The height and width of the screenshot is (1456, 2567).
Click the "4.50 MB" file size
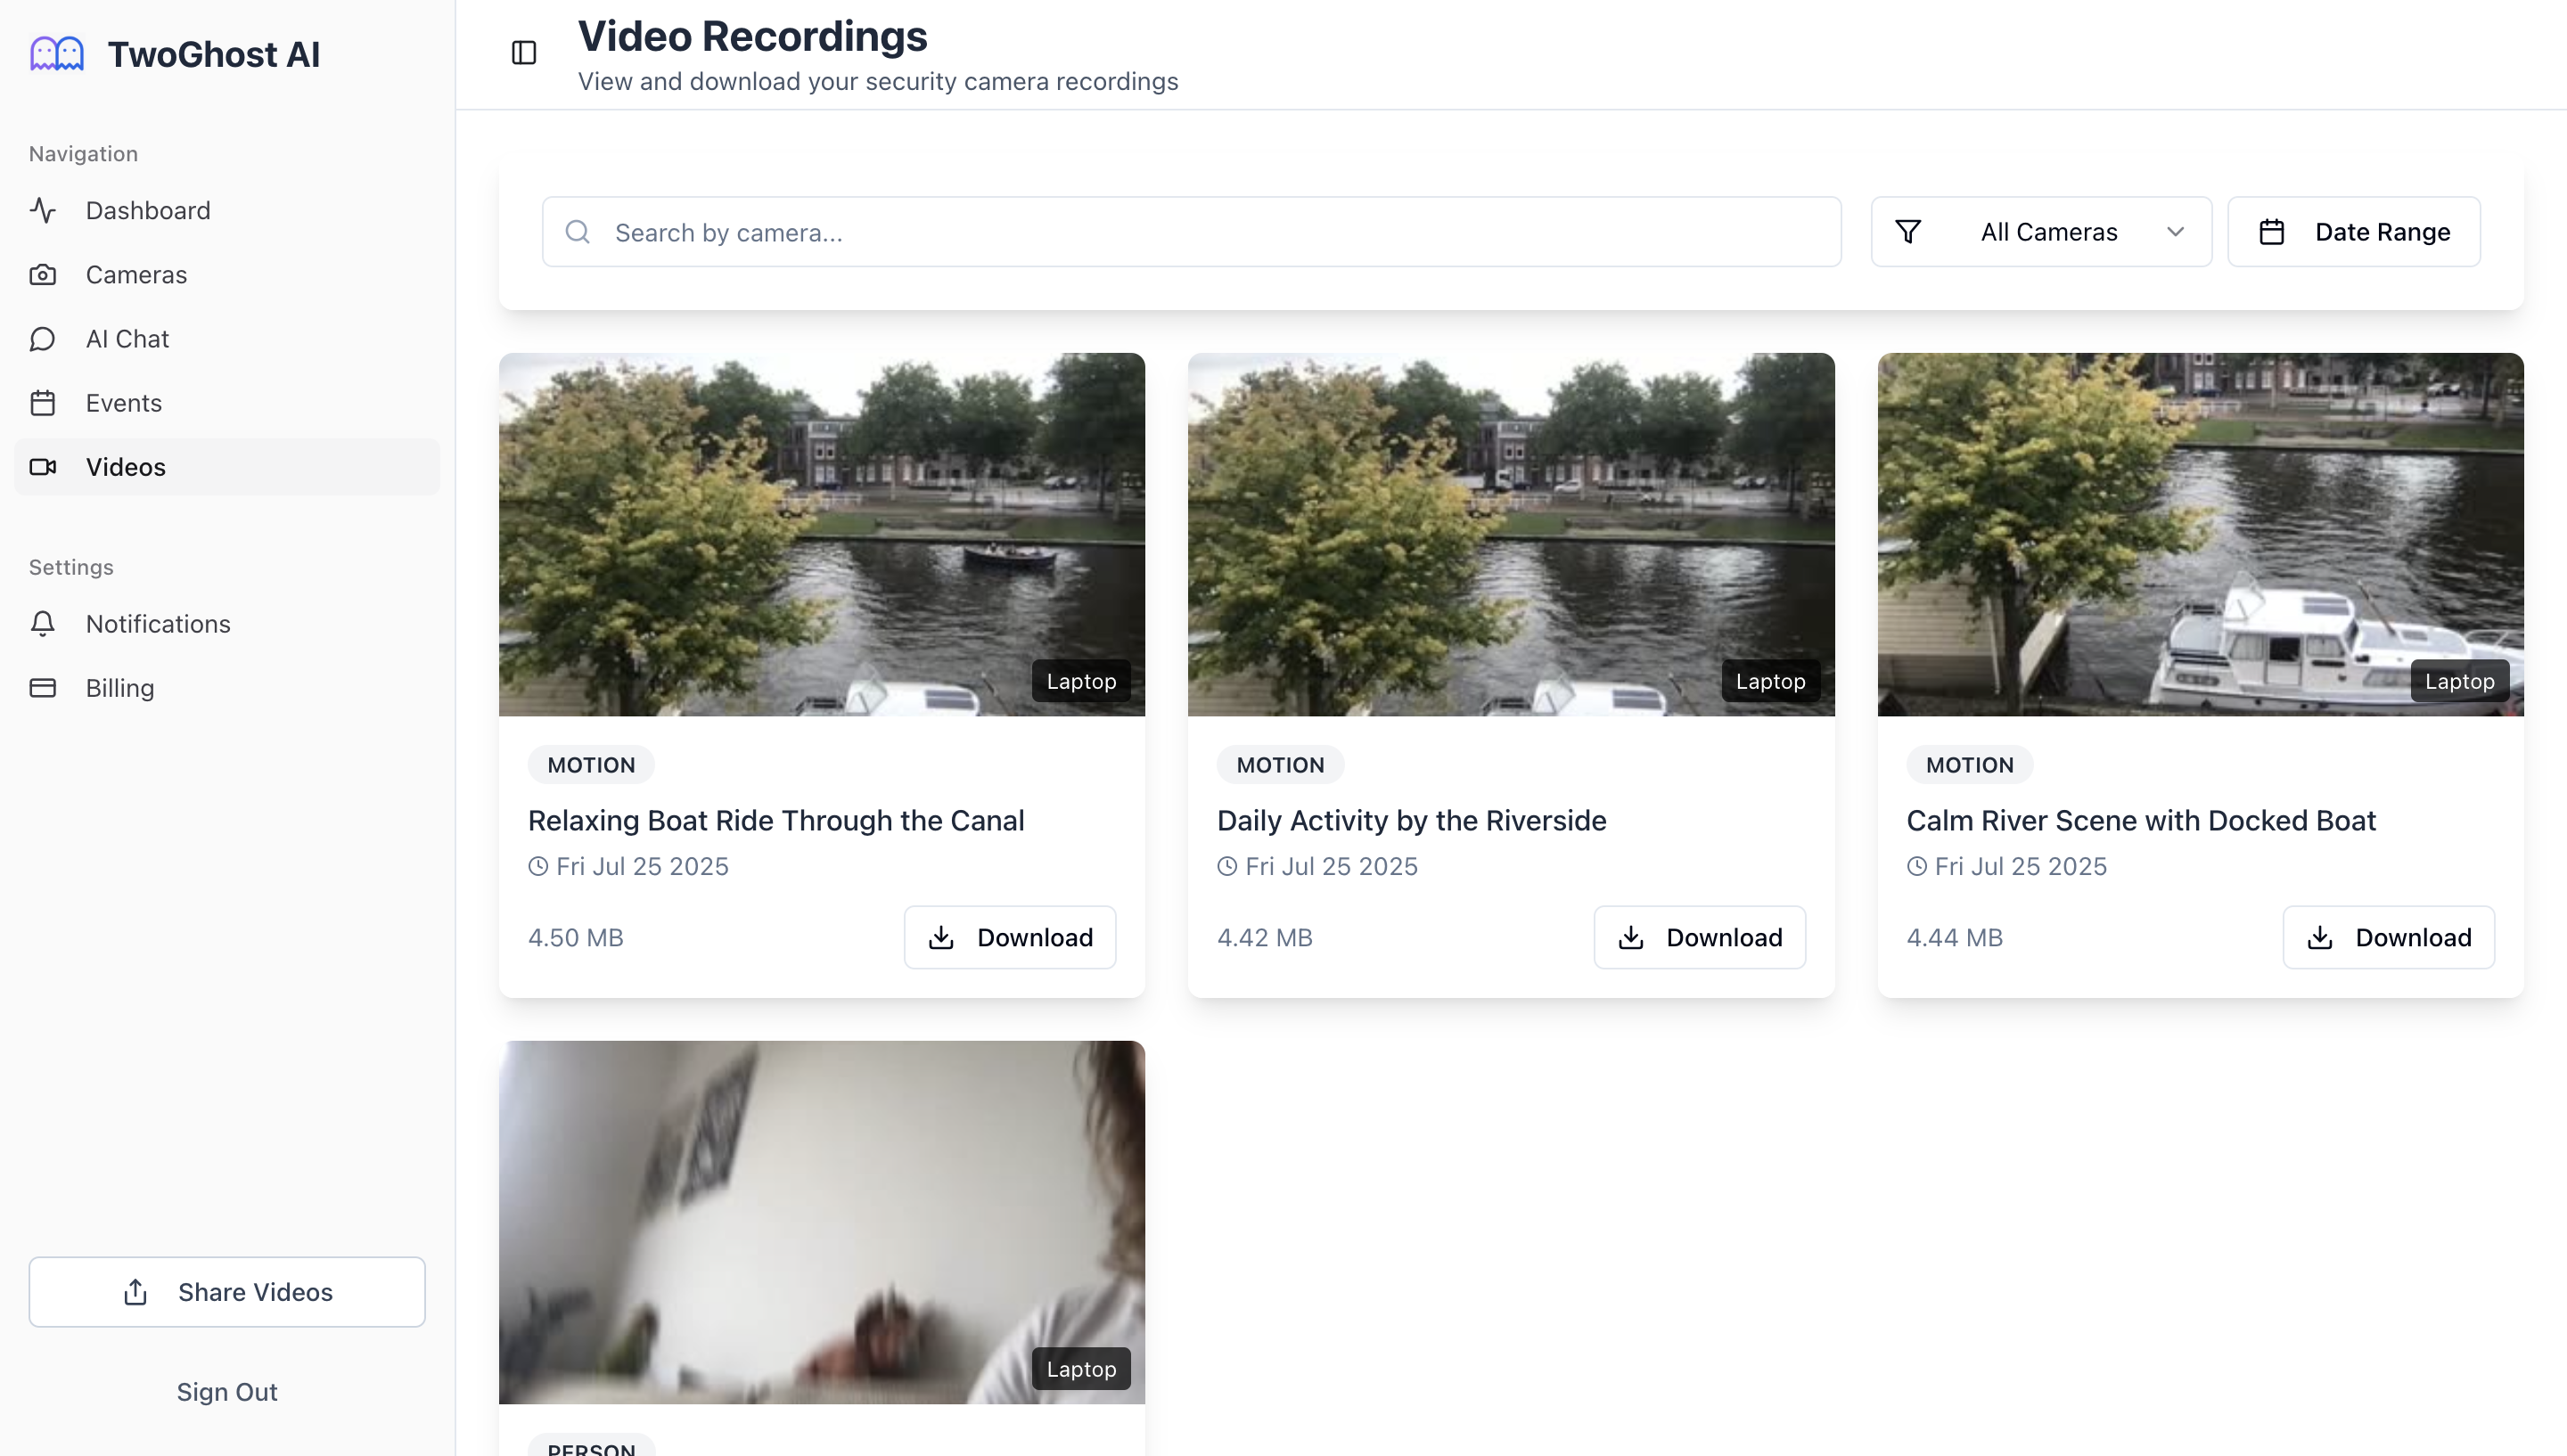576,938
